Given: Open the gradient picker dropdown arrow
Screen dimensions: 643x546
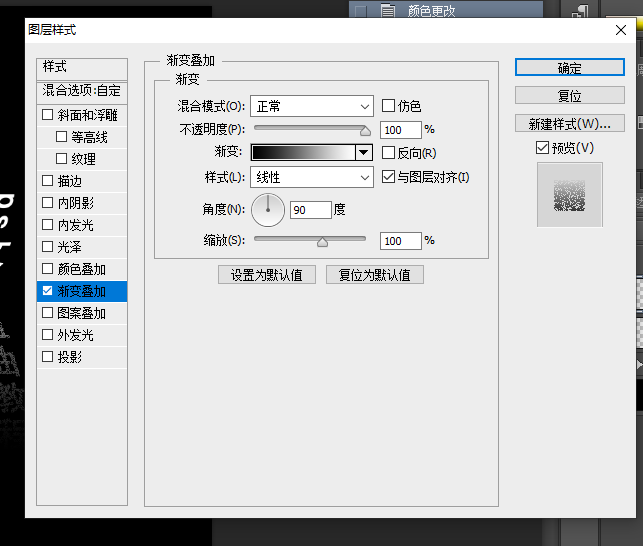Looking at the screenshot, I should click(x=363, y=153).
